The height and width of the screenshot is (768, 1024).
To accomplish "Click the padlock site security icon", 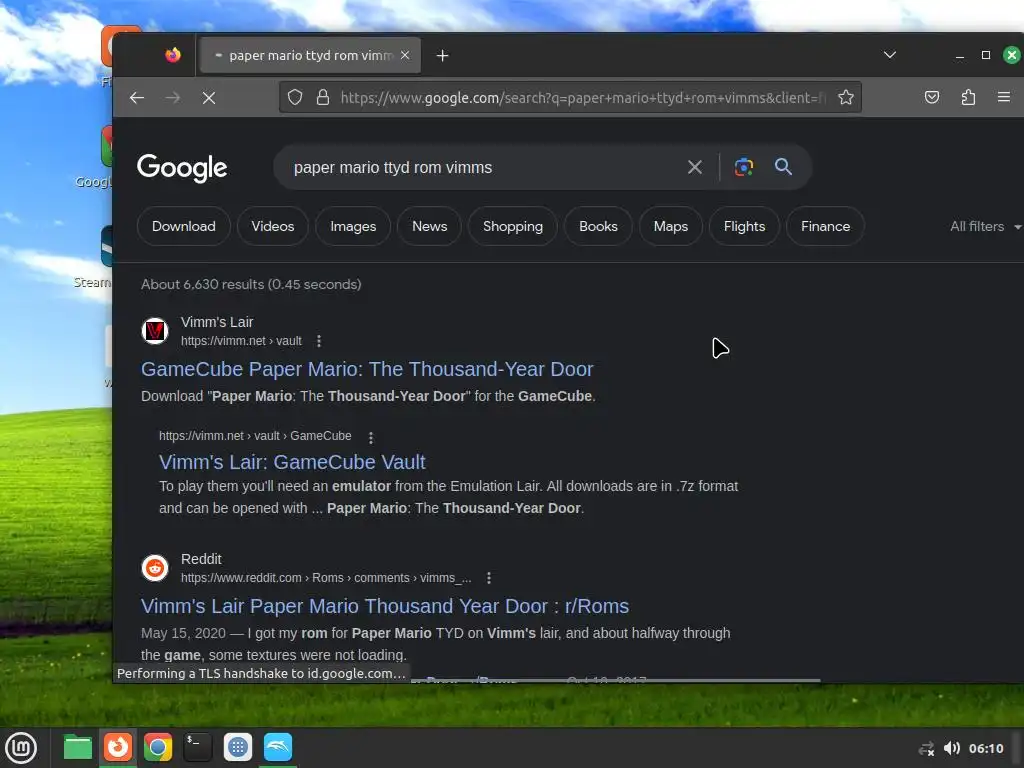I will point(323,98).
